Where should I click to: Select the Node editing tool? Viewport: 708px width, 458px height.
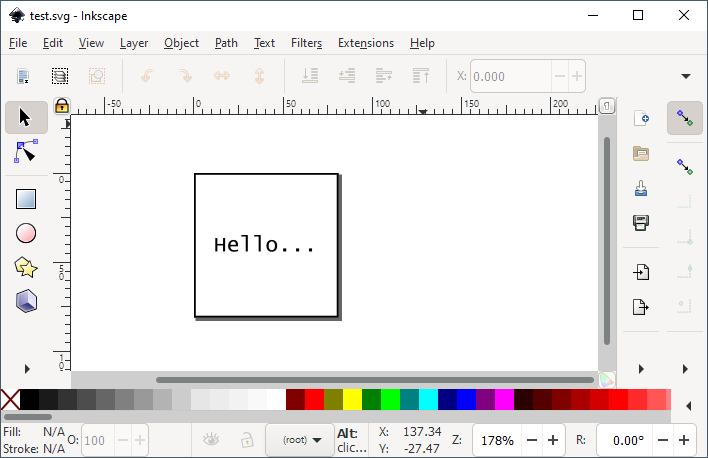[x=26, y=151]
